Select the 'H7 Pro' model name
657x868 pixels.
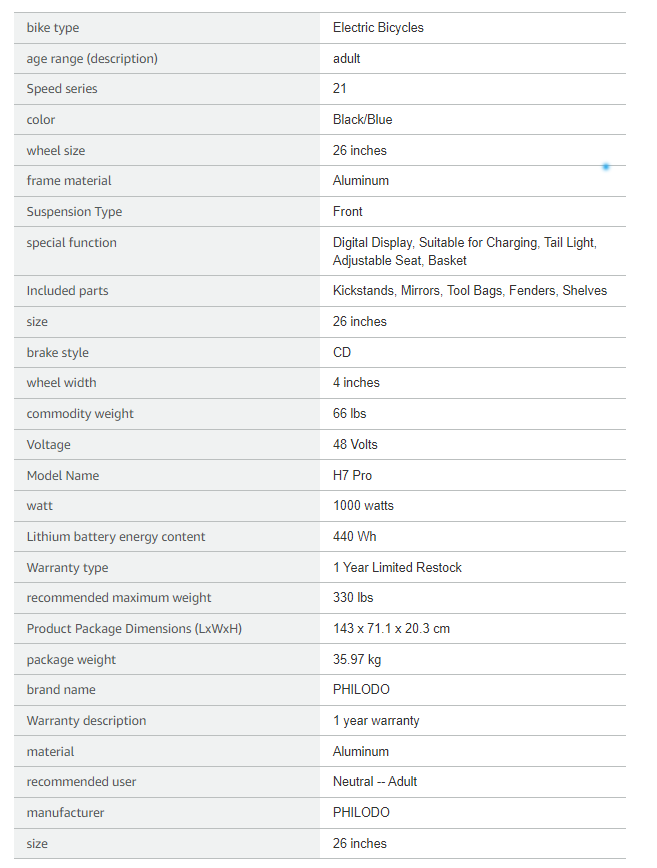(x=352, y=476)
